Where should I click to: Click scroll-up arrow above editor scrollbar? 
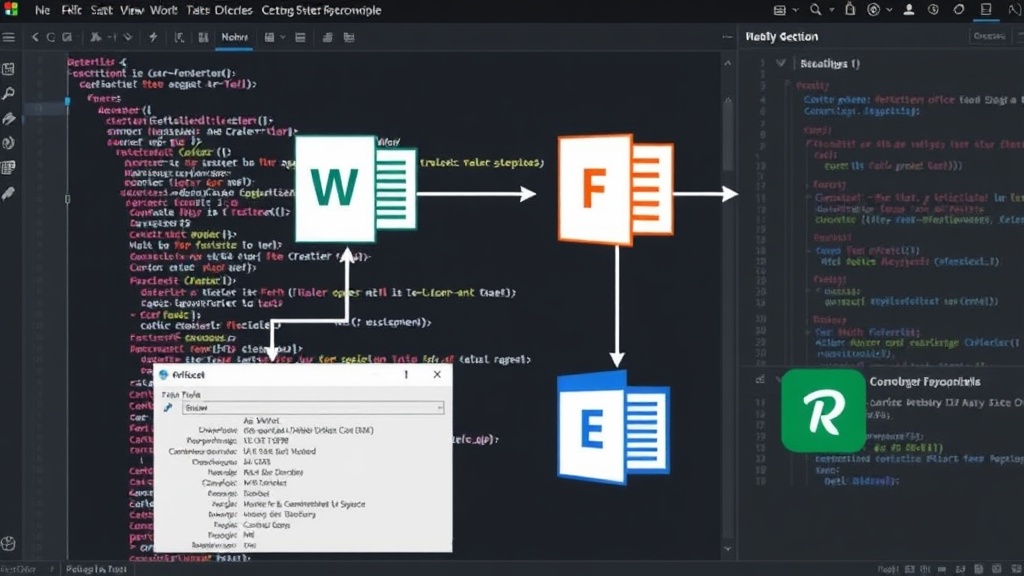pyautogui.click(x=728, y=63)
